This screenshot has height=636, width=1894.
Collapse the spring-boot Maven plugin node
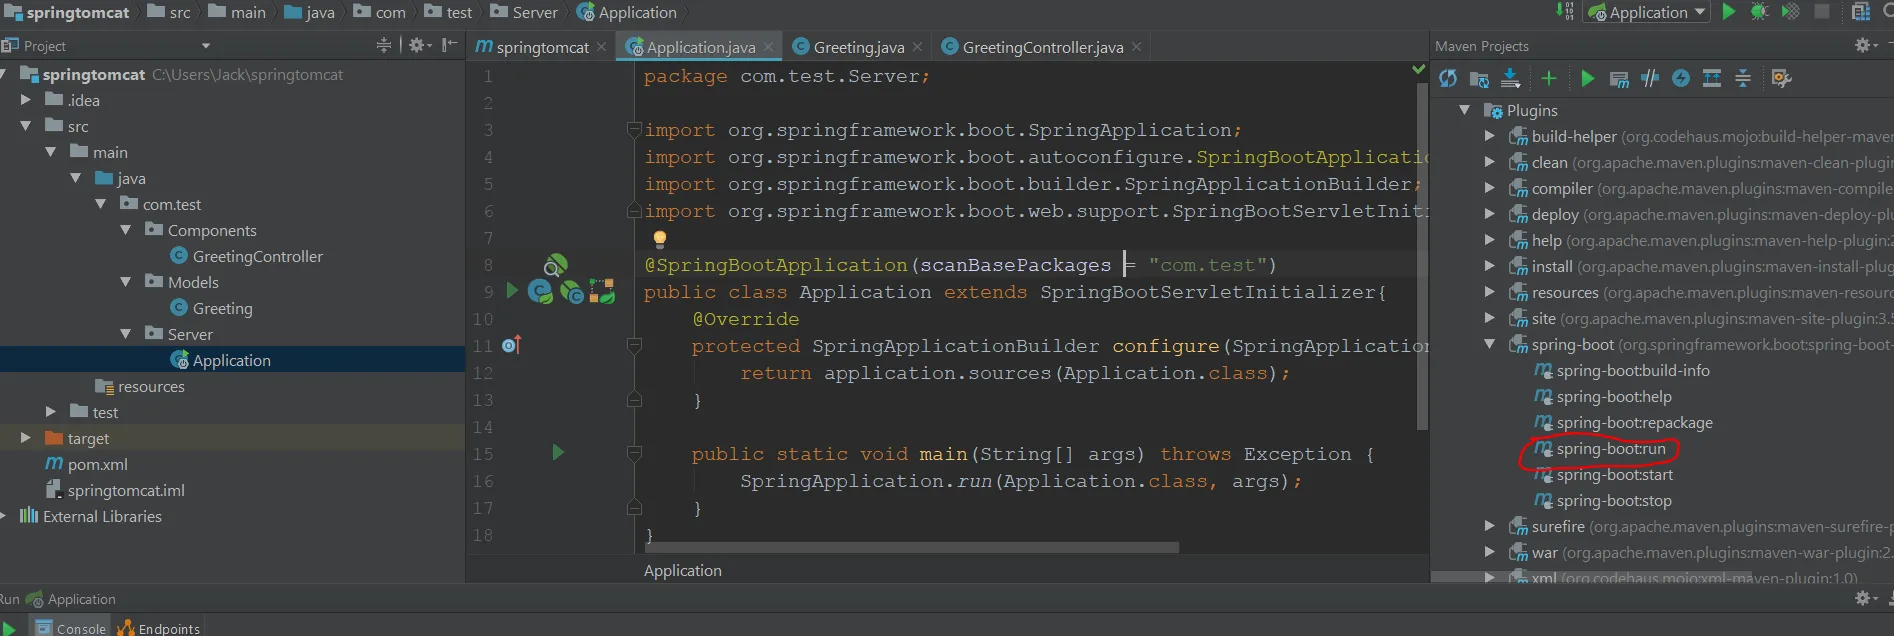click(x=1490, y=344)
